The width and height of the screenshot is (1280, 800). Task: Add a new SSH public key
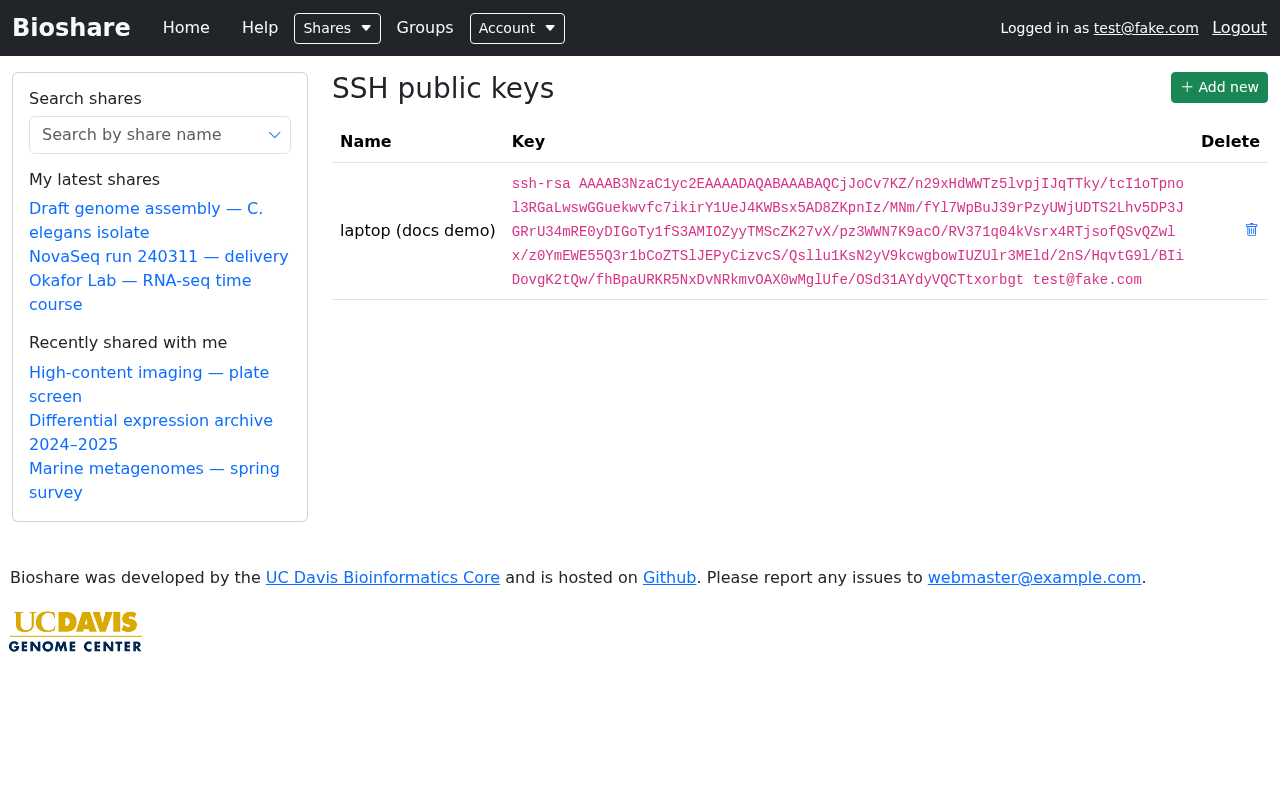(x=1219, y=87)
